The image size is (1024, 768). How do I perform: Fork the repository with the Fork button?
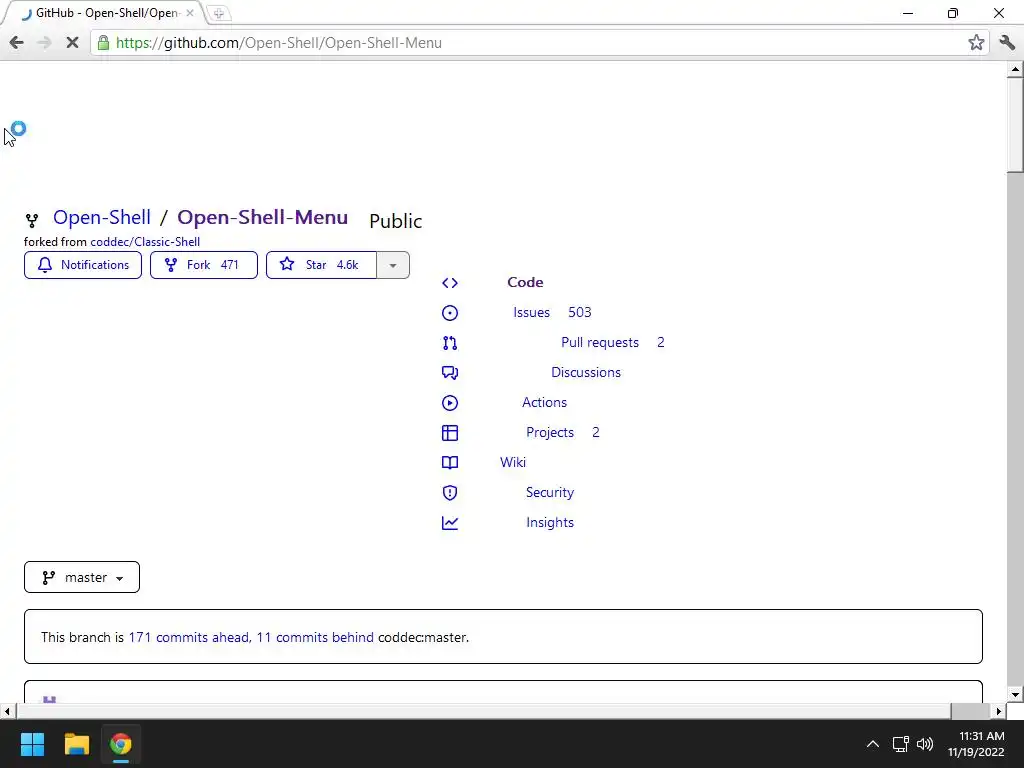[x=204, y=265]
